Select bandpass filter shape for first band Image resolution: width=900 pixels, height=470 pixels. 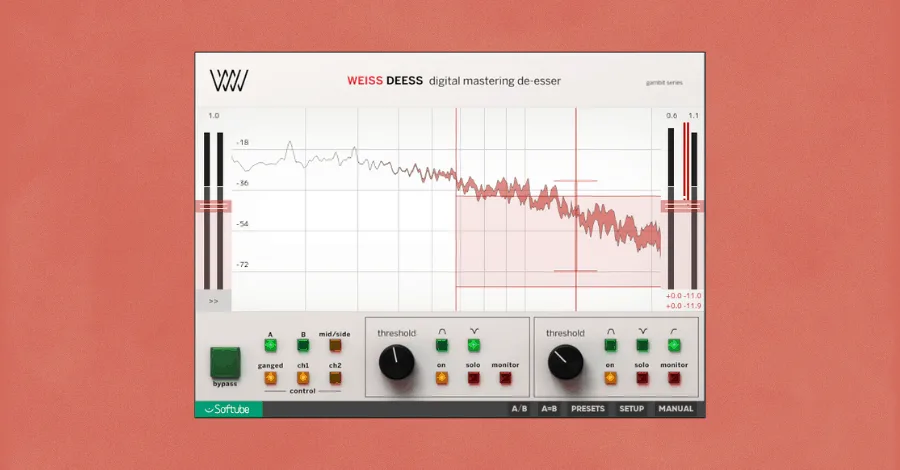pyautogui.click(x=441, y=345)
